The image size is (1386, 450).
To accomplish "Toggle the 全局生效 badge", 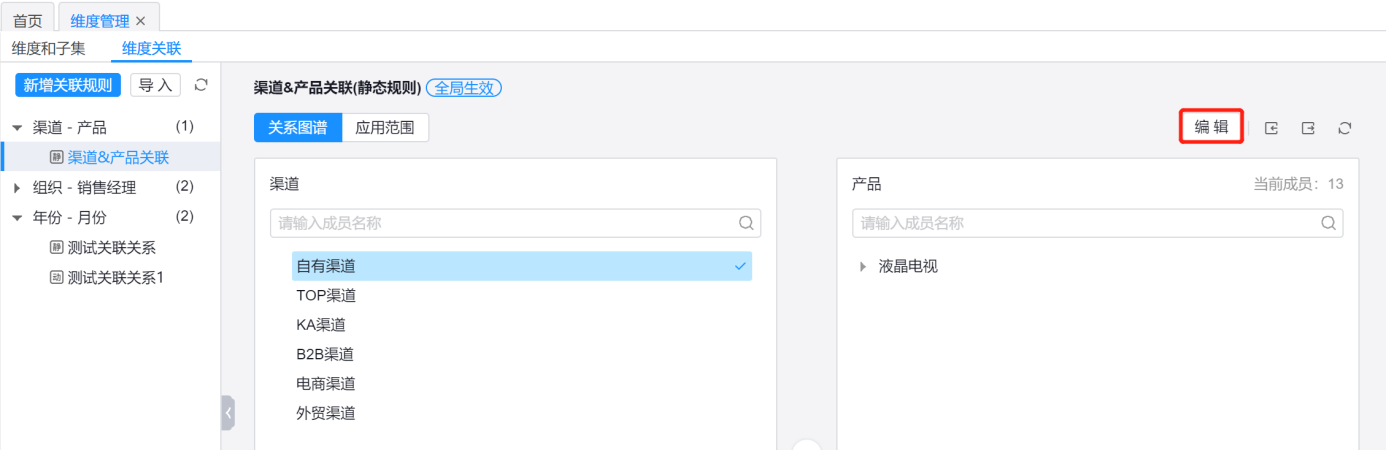I will [463, 88].
